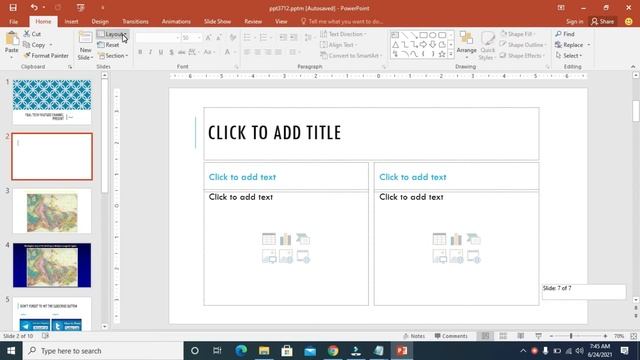This screenshot has height=360, width=640.
Task: Click the Reset slide button
Action: 109,45
